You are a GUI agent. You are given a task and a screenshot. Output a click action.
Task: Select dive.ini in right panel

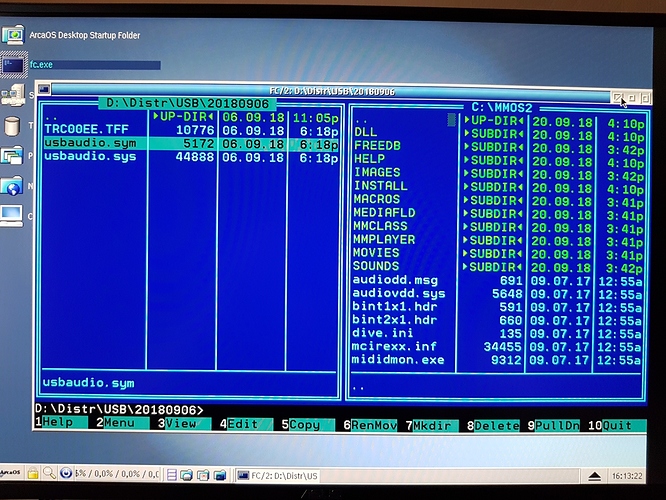[x=383, y=333]
